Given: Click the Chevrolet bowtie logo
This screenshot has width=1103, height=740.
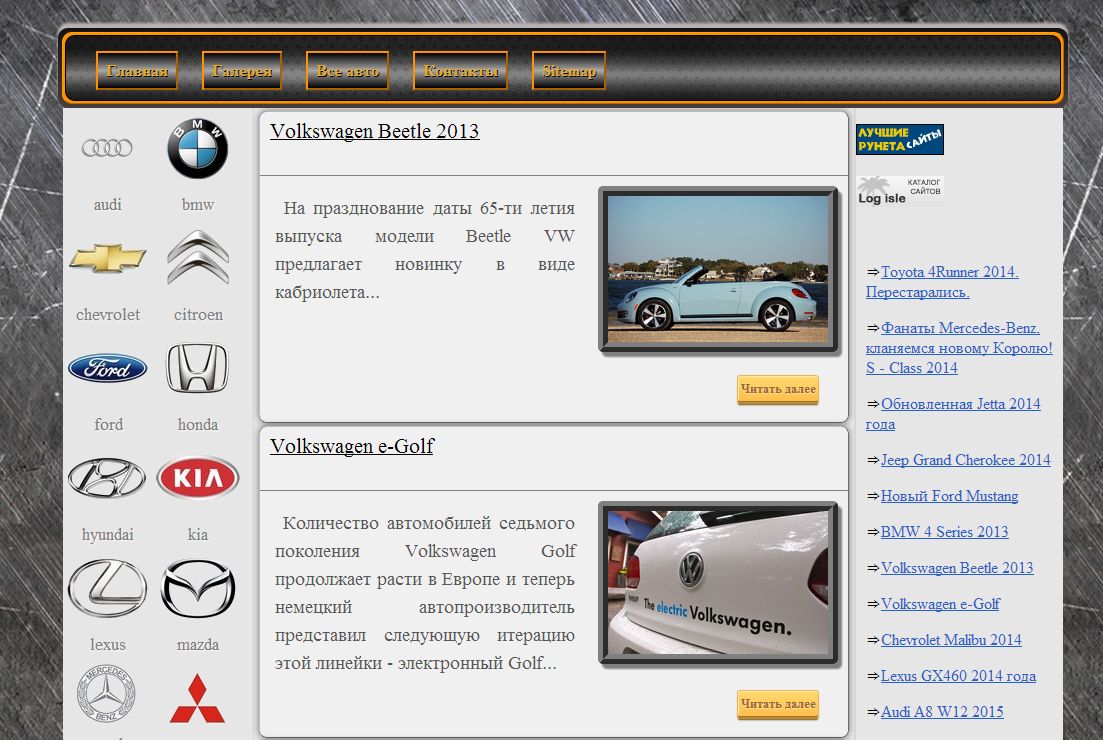Looking at the screenshot, I should click(108, 258).
